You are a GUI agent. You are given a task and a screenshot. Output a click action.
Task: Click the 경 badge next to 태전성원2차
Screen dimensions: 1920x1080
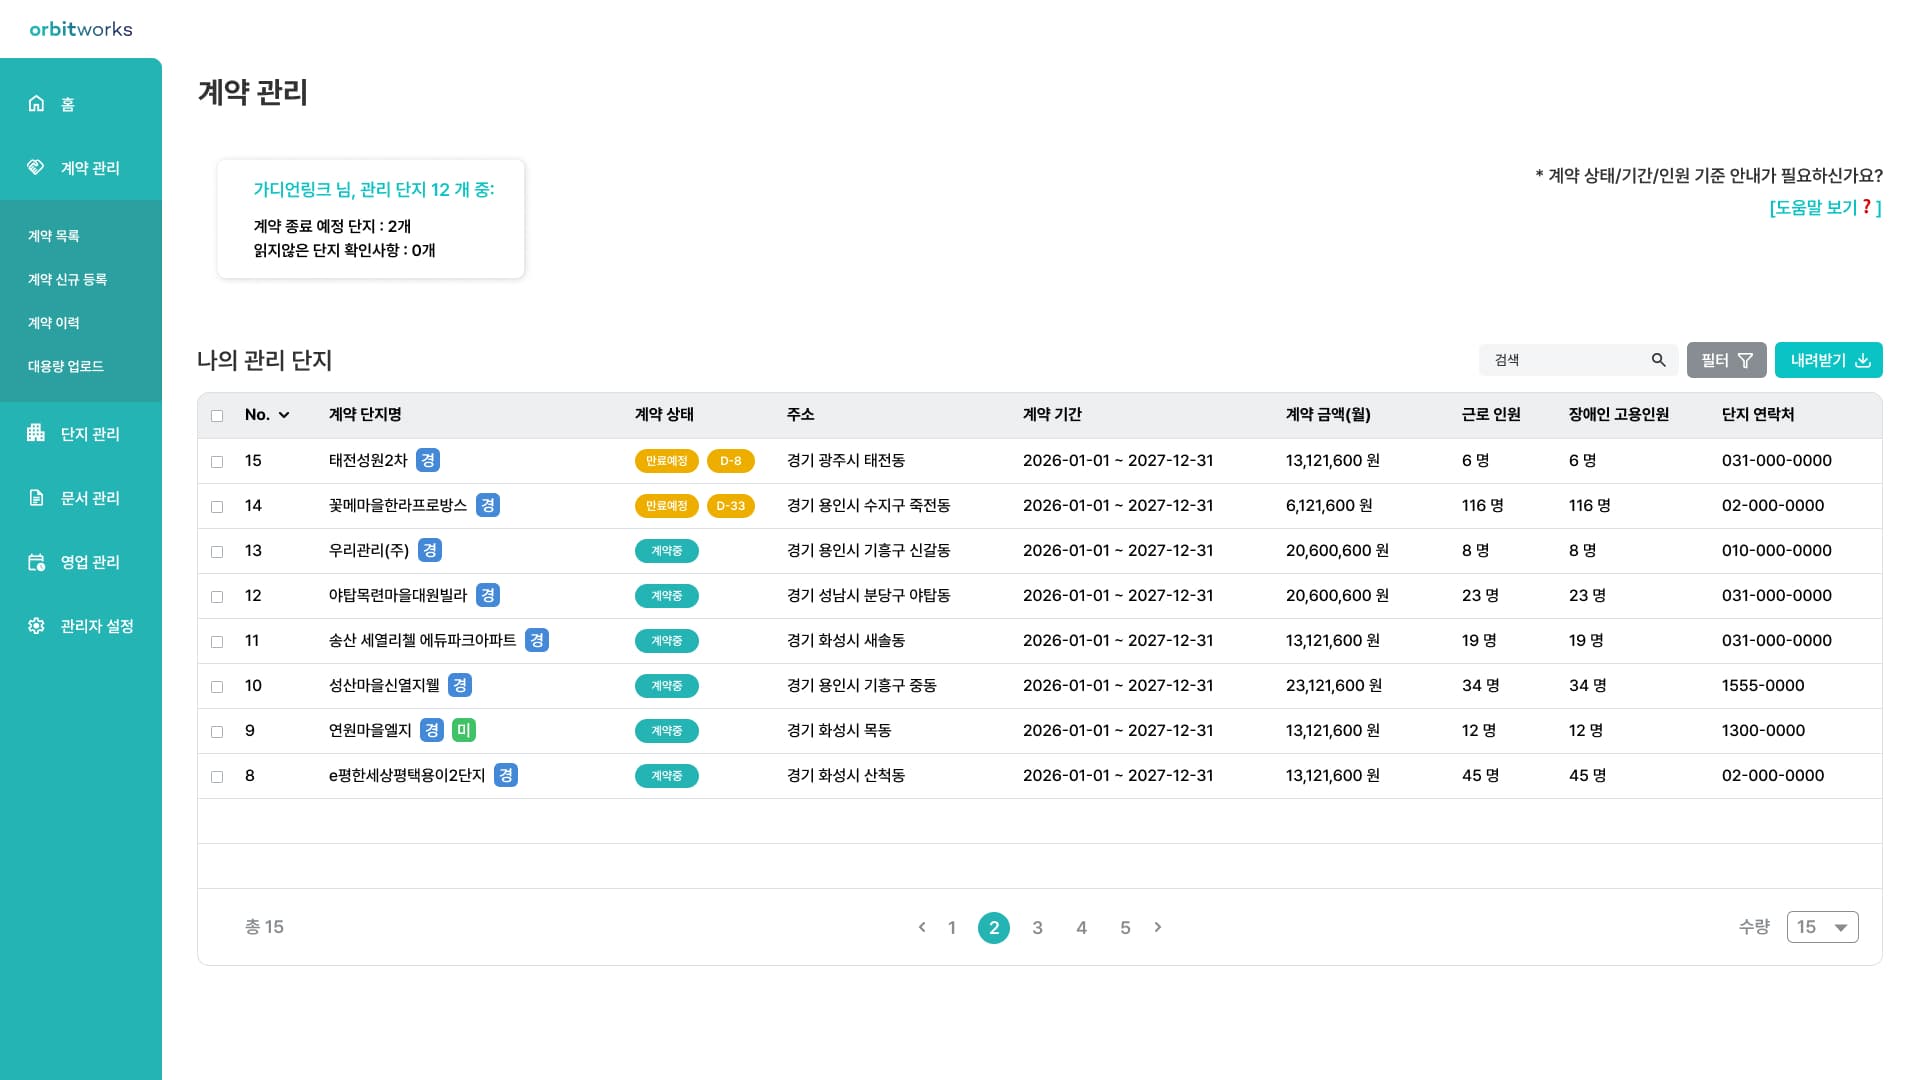point(428,460)
